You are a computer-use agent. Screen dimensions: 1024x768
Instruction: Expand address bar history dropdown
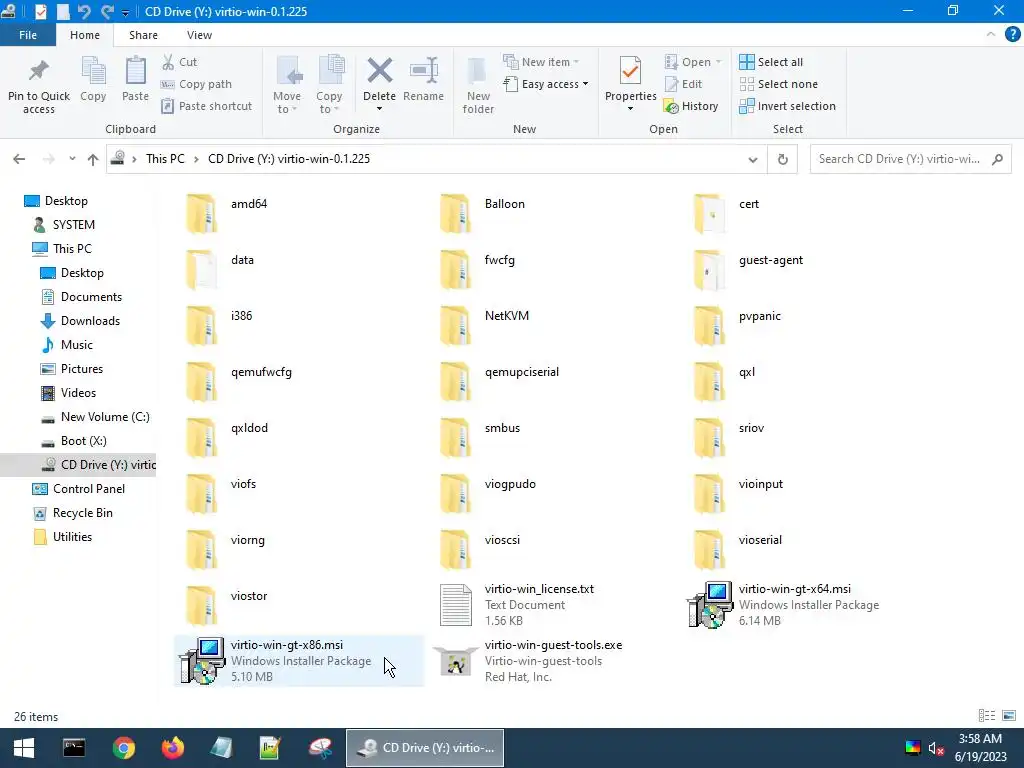(x=752, y=159)
